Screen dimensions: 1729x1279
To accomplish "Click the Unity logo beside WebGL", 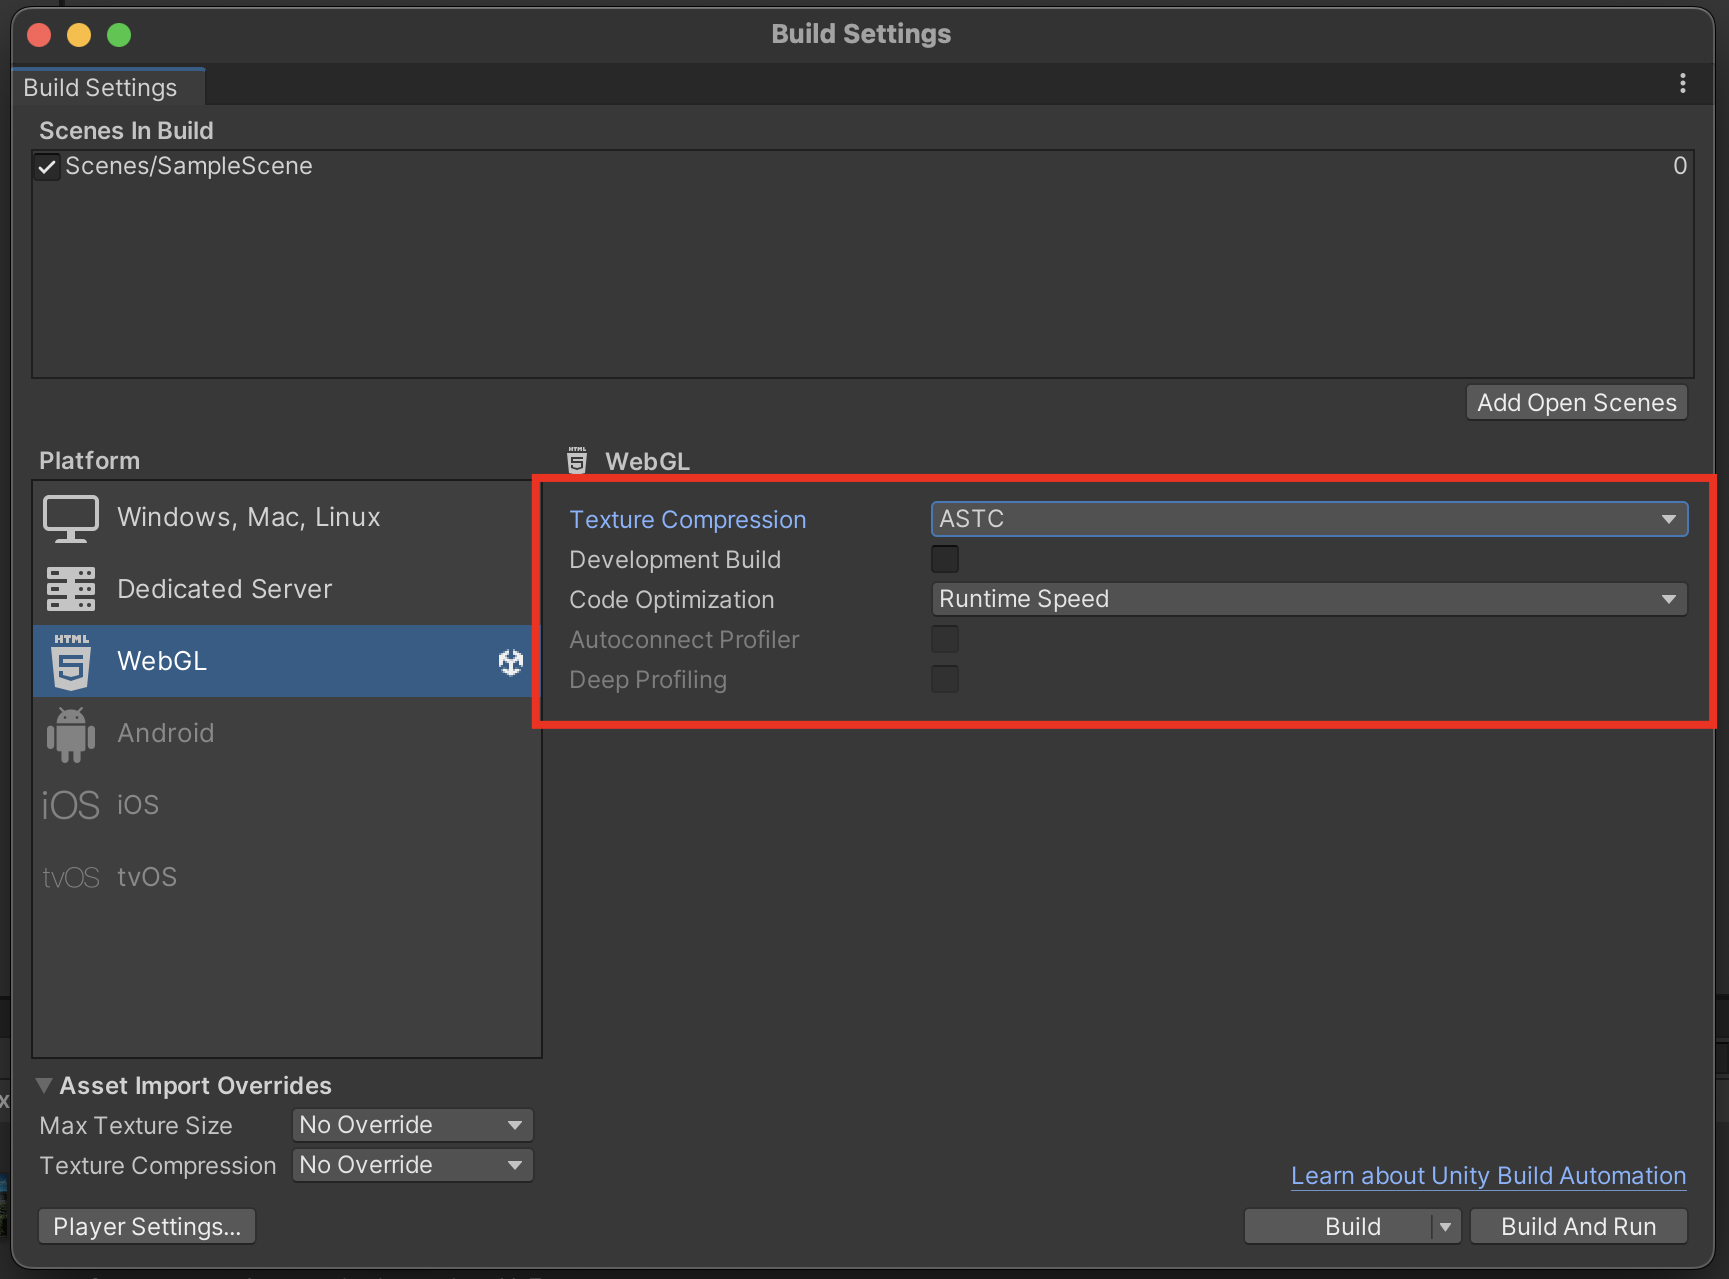I will point(511,662).
